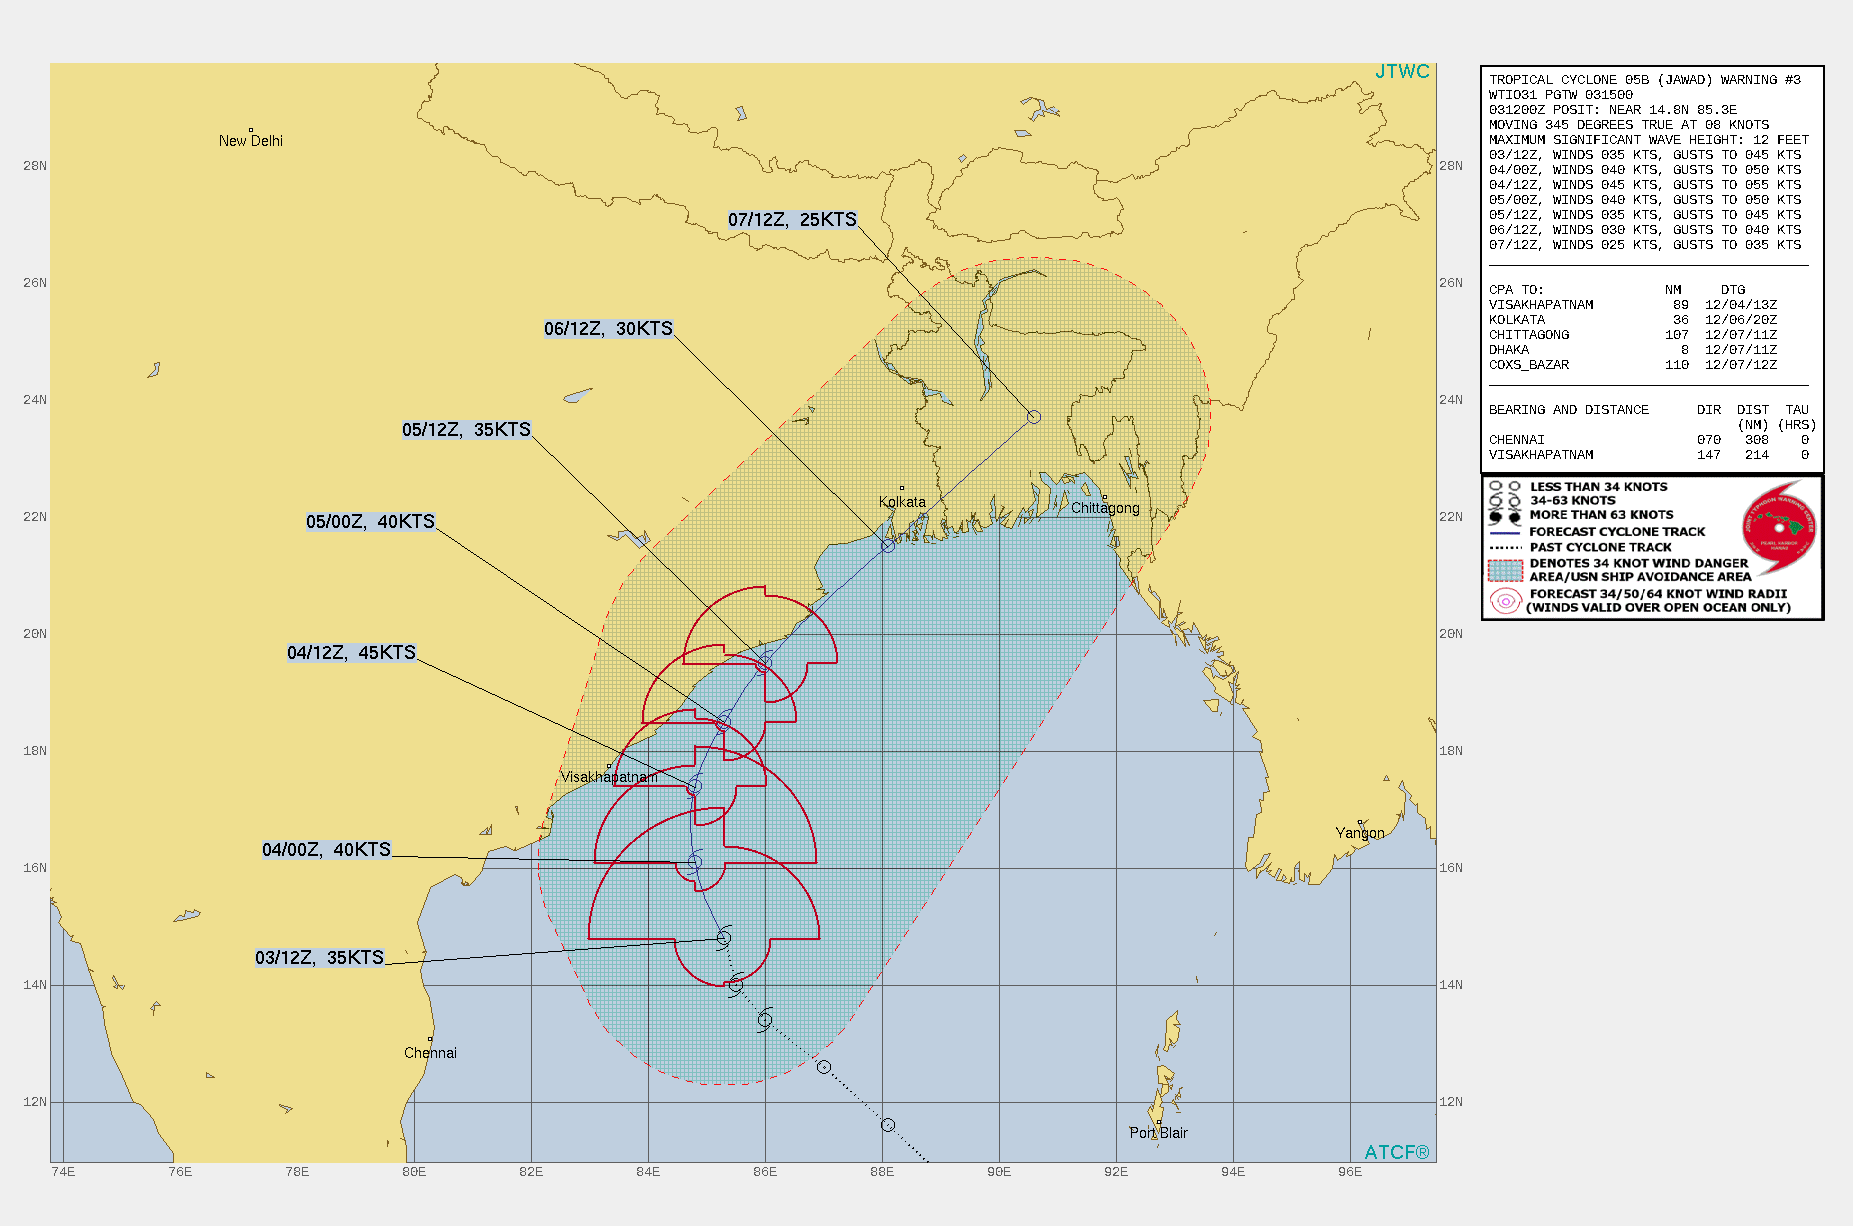Viewport: 1853px width, 1226px height.
Task: Click the Chittagong city label
Action: tap(1105, 508)
